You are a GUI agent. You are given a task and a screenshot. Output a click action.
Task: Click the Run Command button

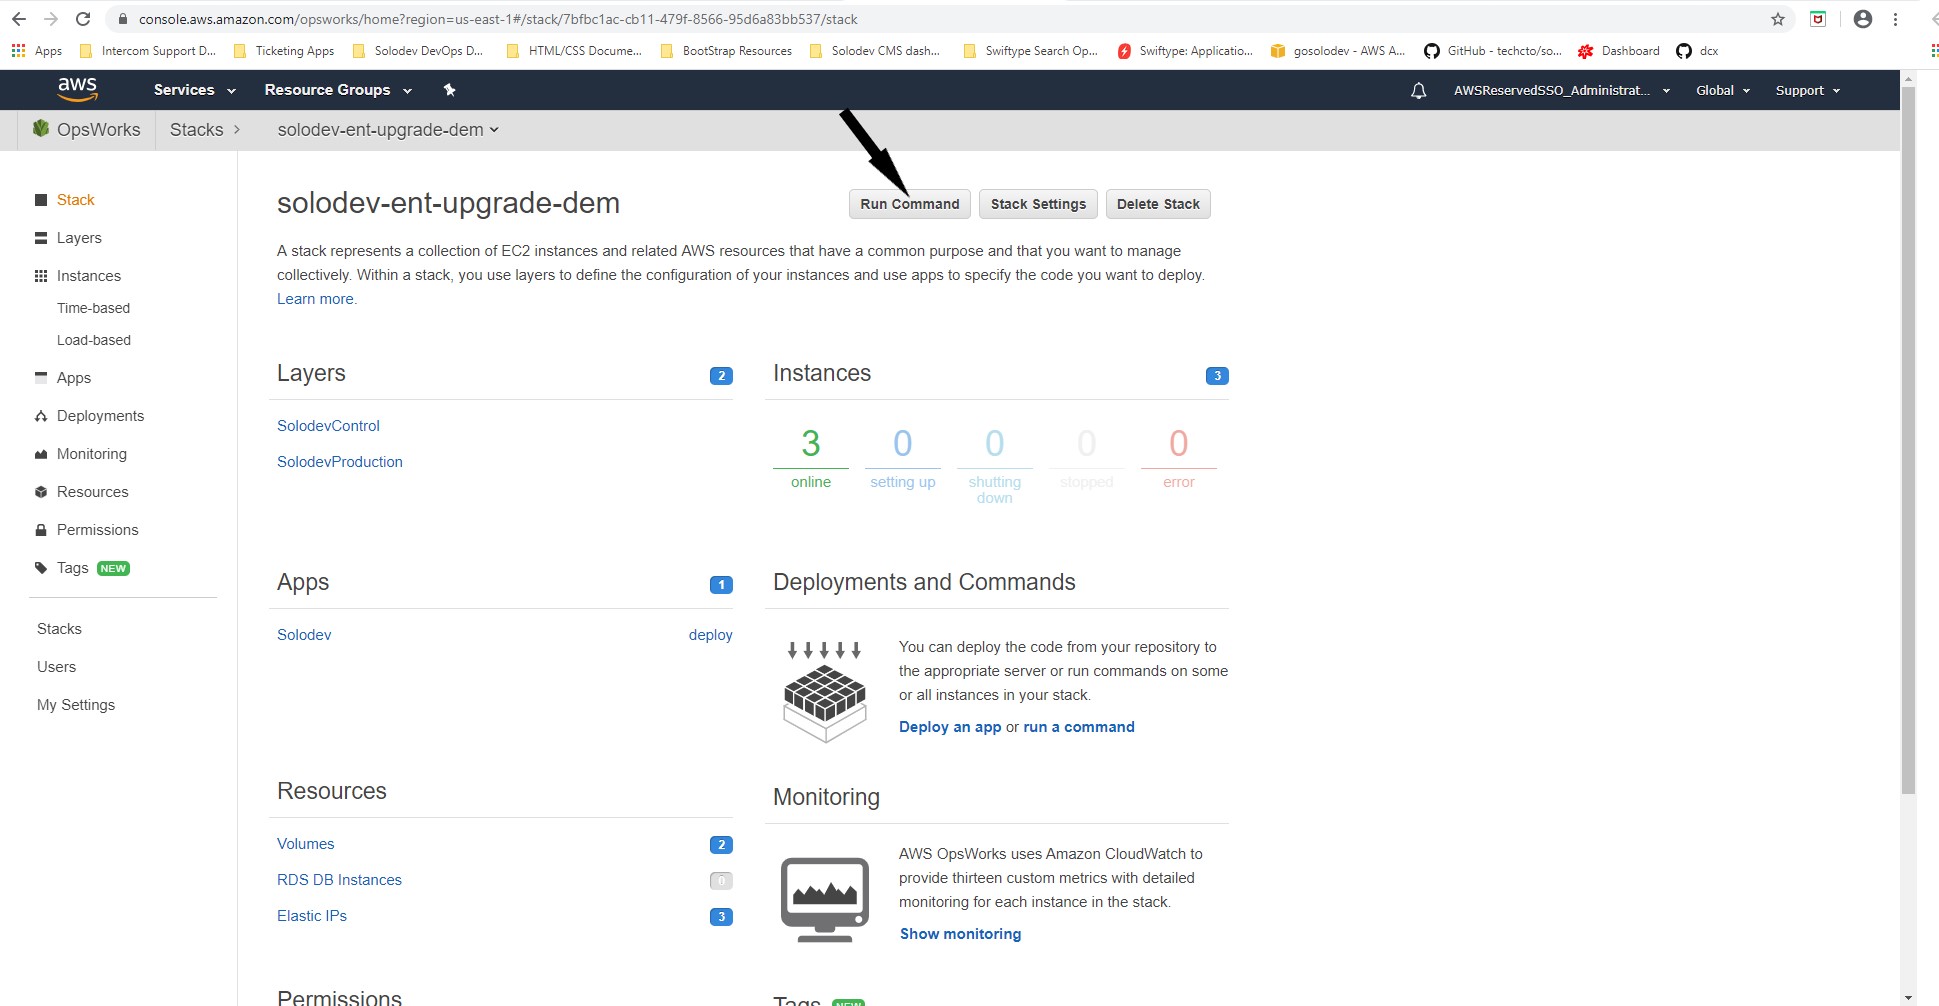909,204
